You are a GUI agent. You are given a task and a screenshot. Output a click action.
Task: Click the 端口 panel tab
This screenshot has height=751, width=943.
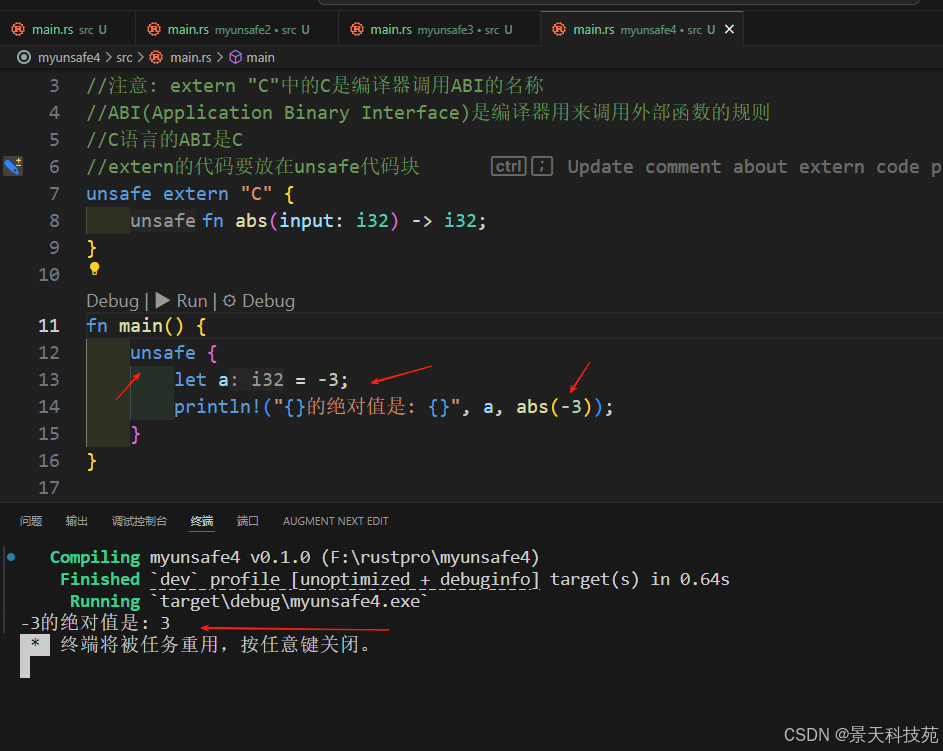[x=247, y=521]
